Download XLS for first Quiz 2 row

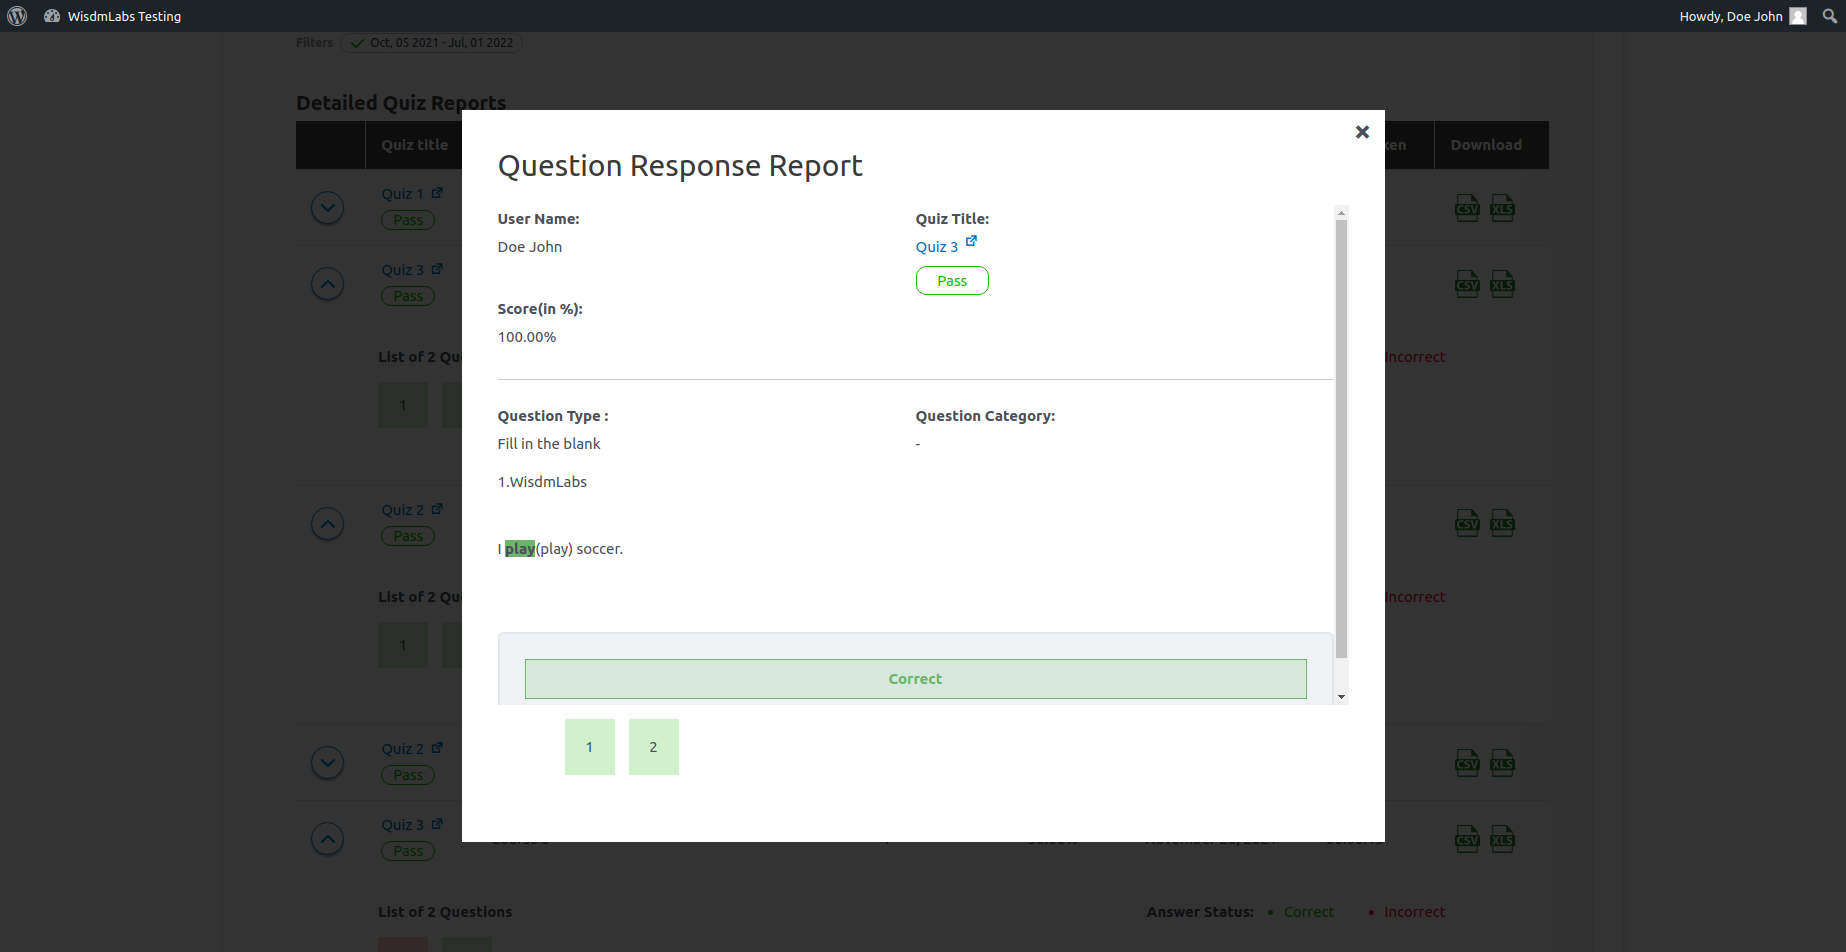point(1502,524)
